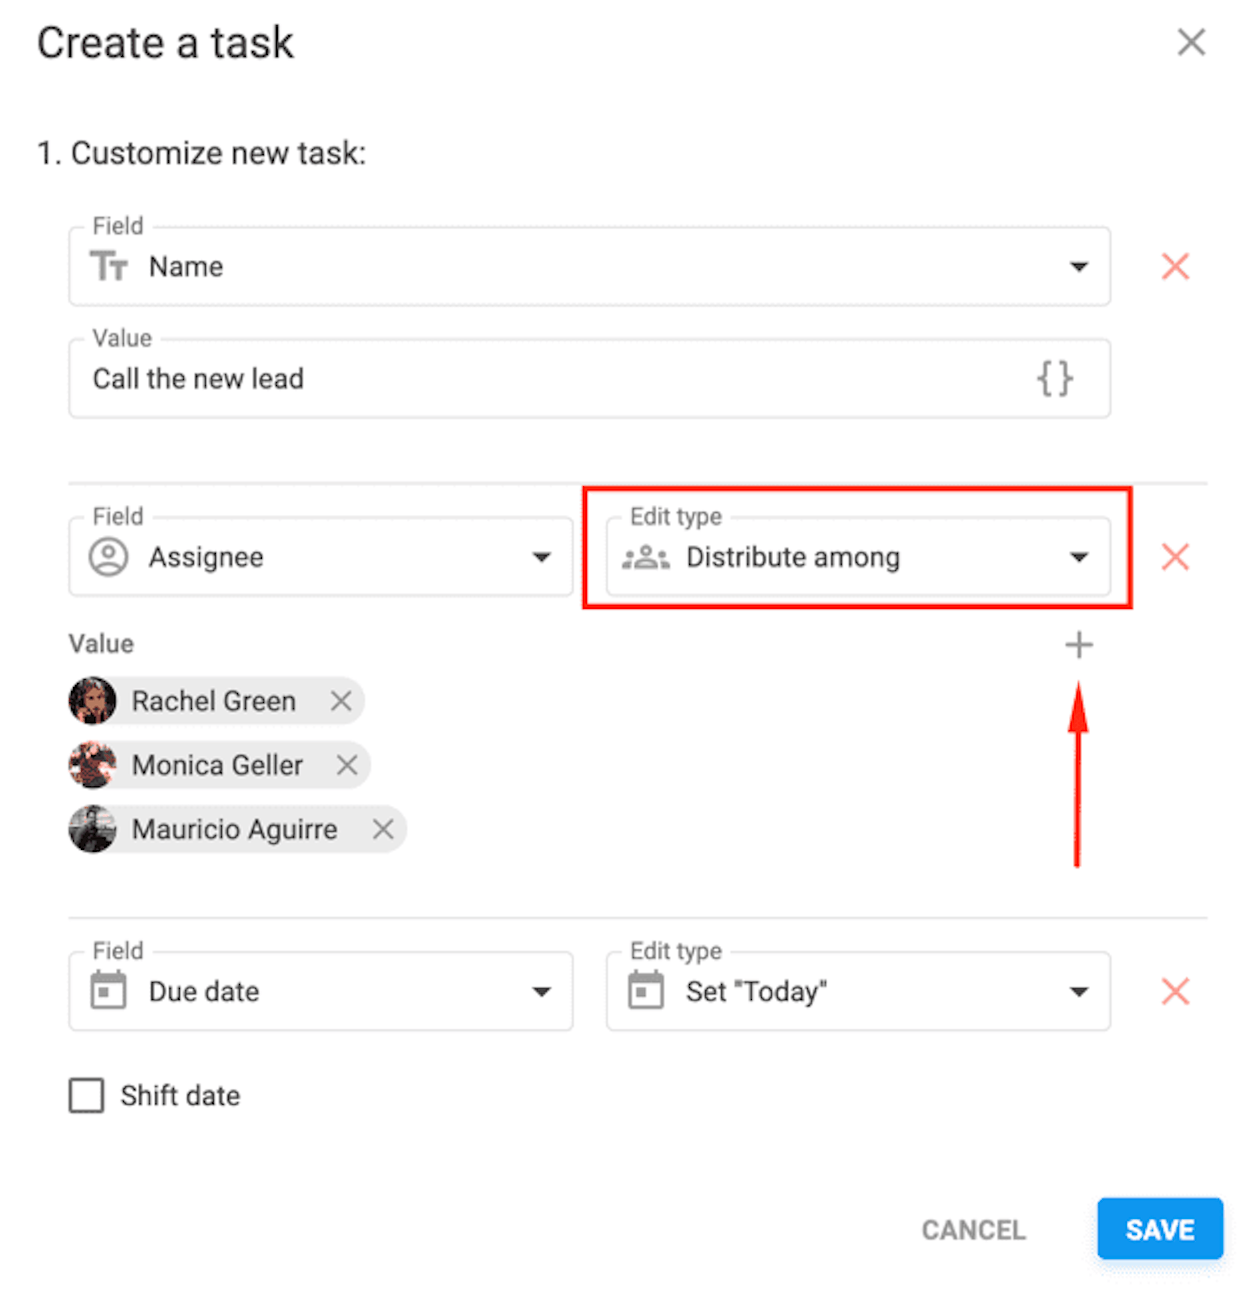Remove Monica Geller chip

347,765
